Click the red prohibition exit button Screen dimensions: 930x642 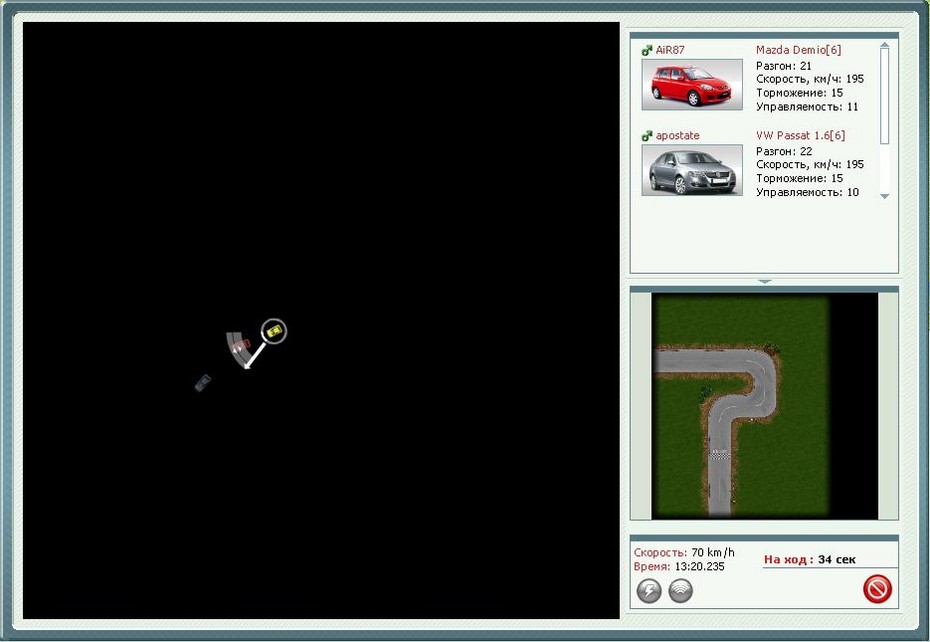tap(877, 589)
